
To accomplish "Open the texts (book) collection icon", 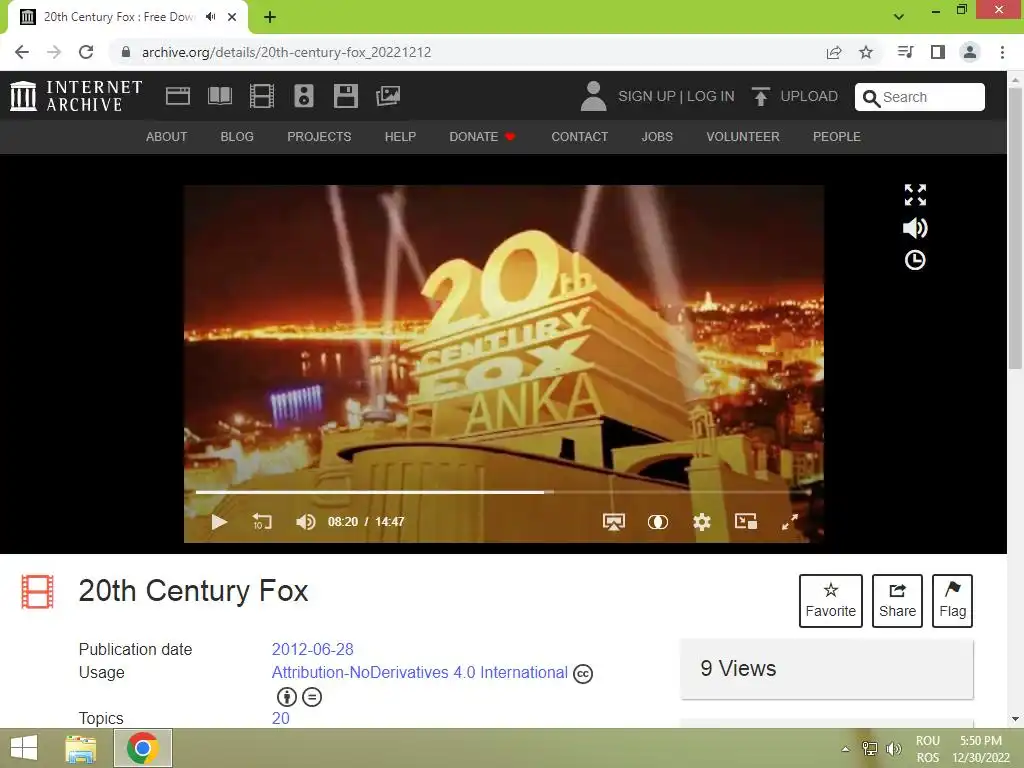I will coord(219,96).
